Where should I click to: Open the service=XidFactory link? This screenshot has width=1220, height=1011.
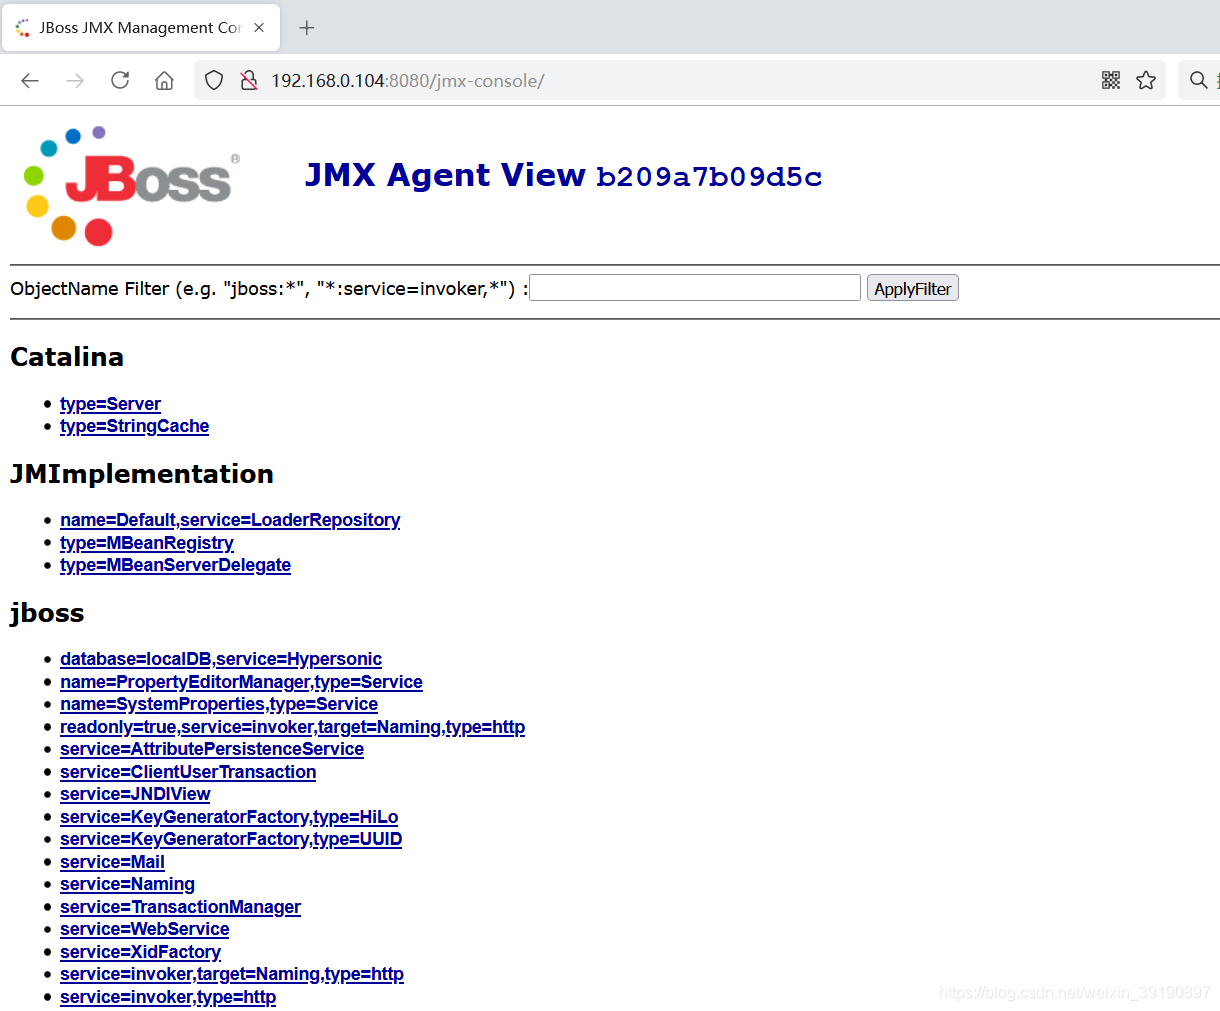(x=140, y=952)
